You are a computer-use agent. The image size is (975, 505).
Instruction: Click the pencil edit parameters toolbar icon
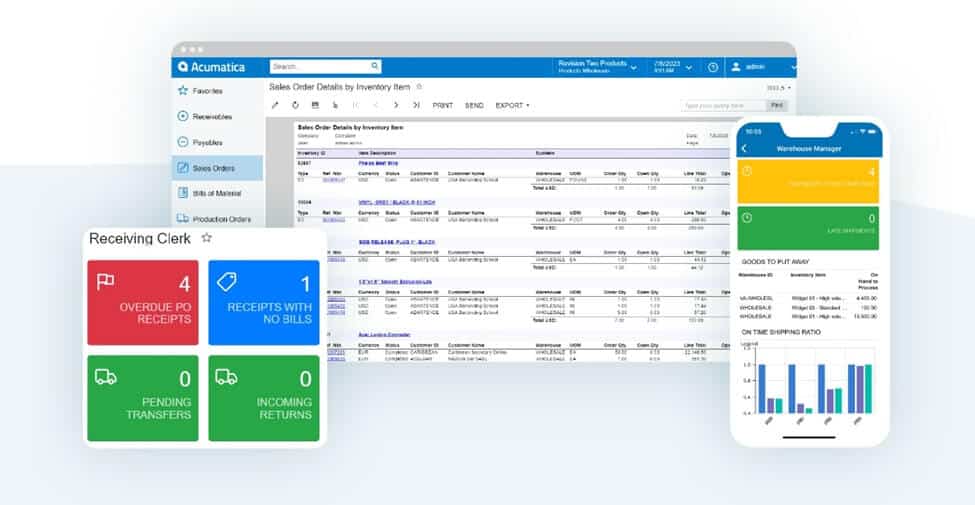point(275,105)
